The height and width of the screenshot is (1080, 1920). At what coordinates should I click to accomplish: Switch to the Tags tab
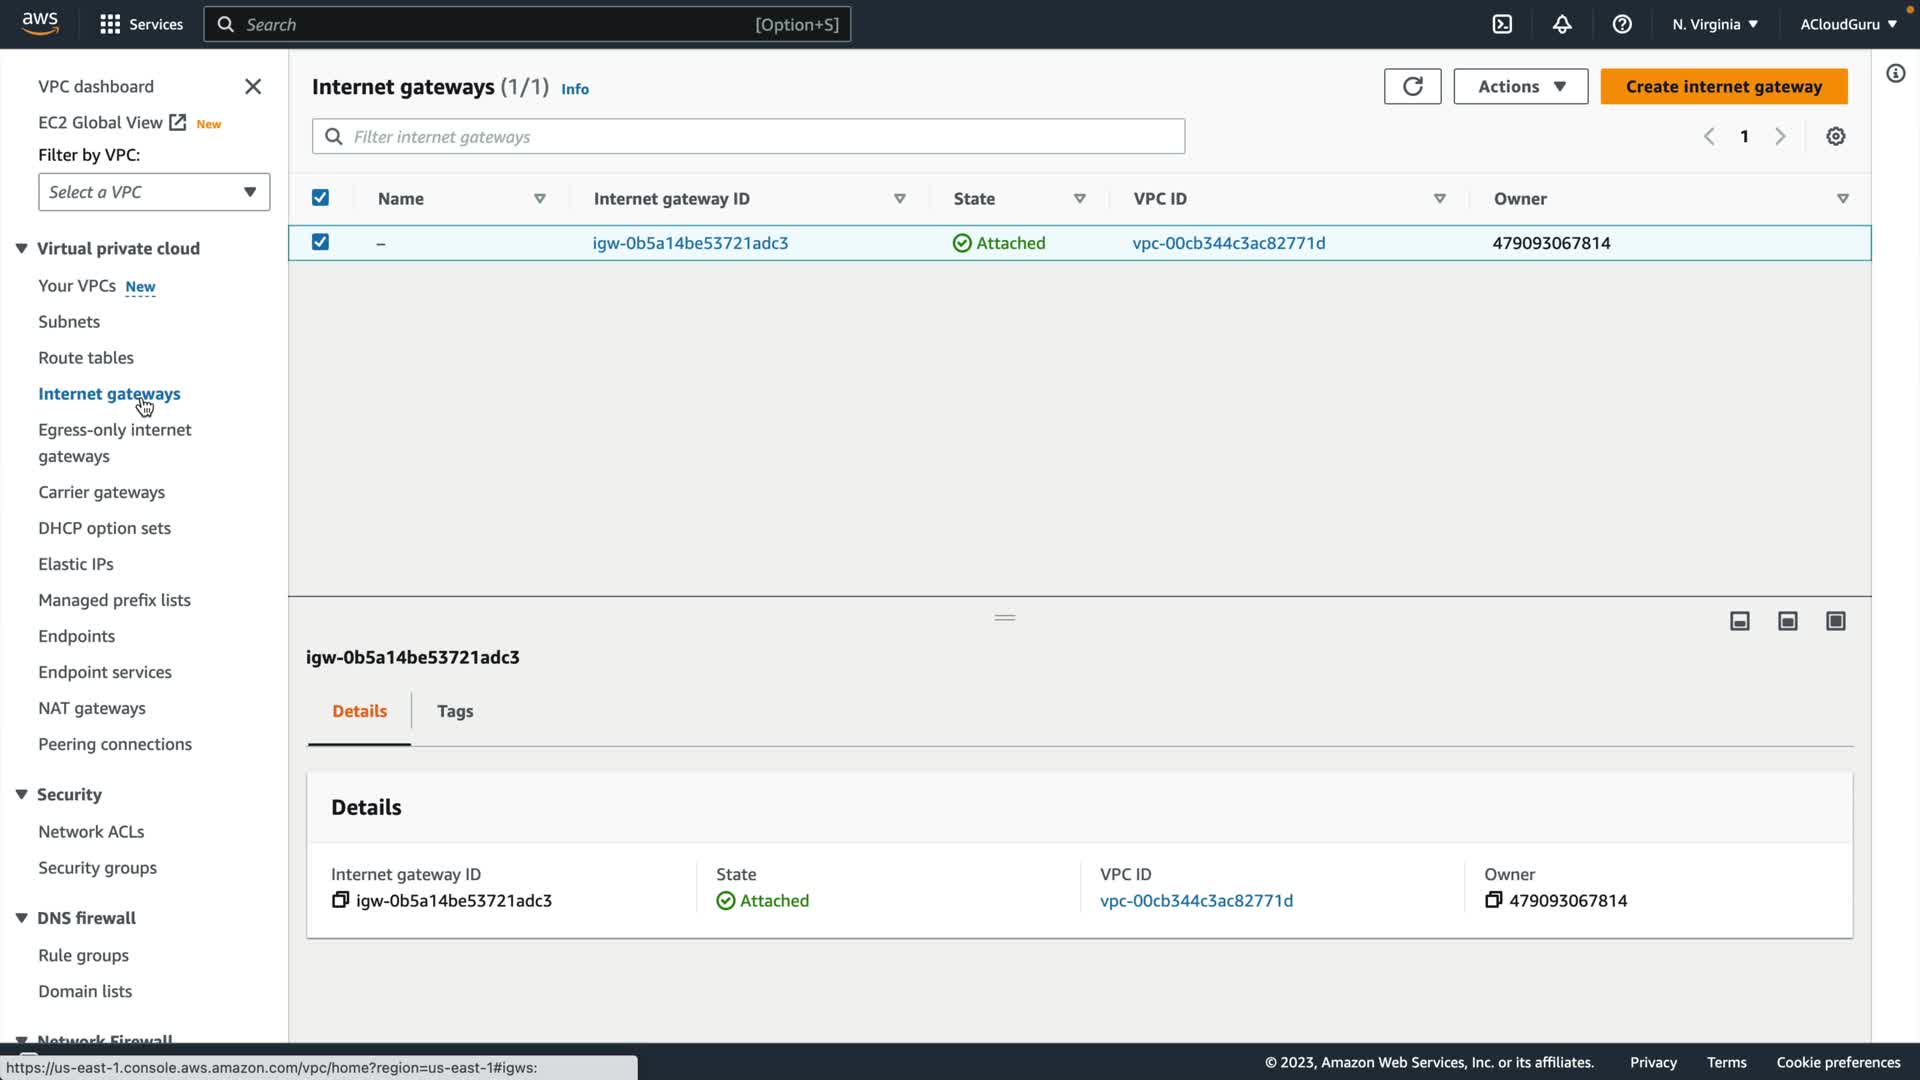coord(455,711)
